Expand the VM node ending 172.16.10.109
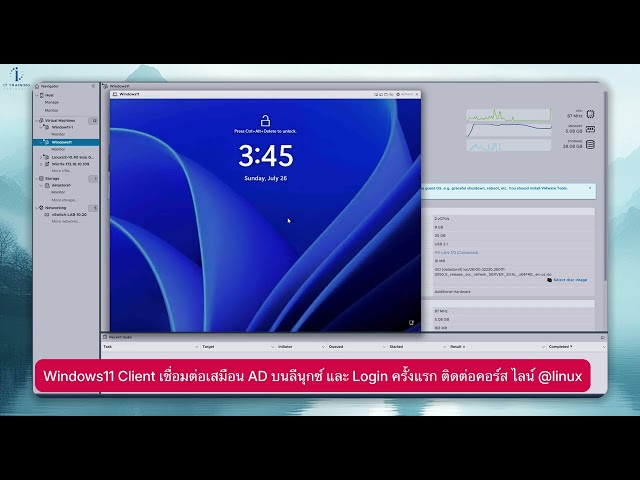Viewport: 640px width, 480px height. (41, 164)
